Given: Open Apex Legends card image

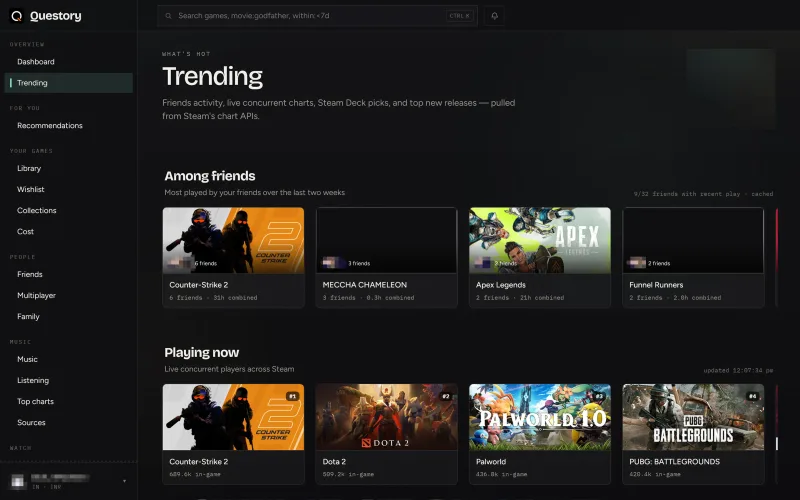Looking at the screenshot, I should pos(540,240).
